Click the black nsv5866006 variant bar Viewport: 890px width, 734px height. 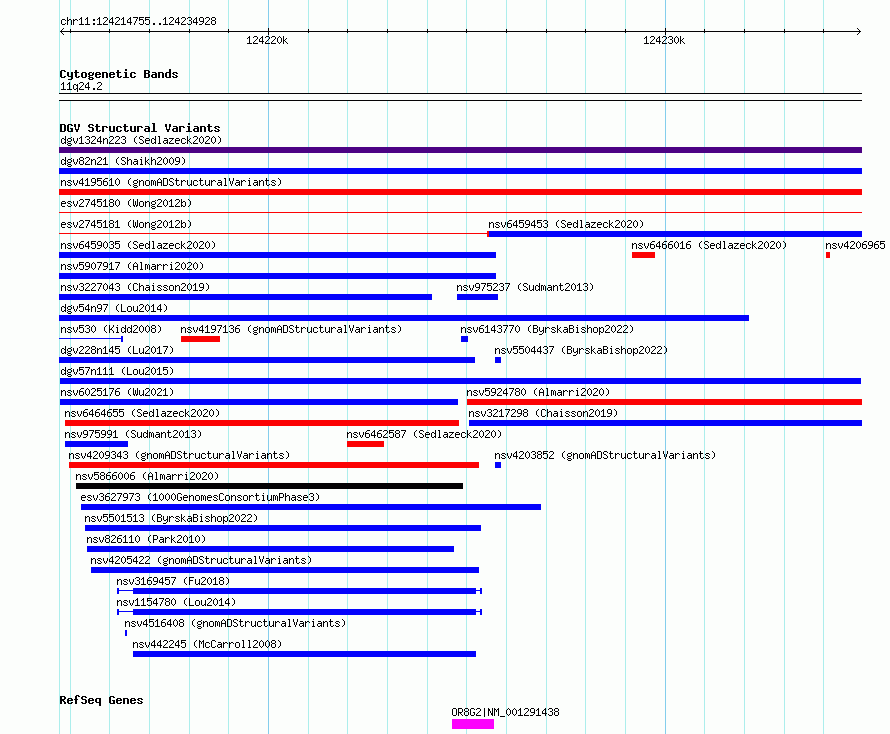coord(270,486)
